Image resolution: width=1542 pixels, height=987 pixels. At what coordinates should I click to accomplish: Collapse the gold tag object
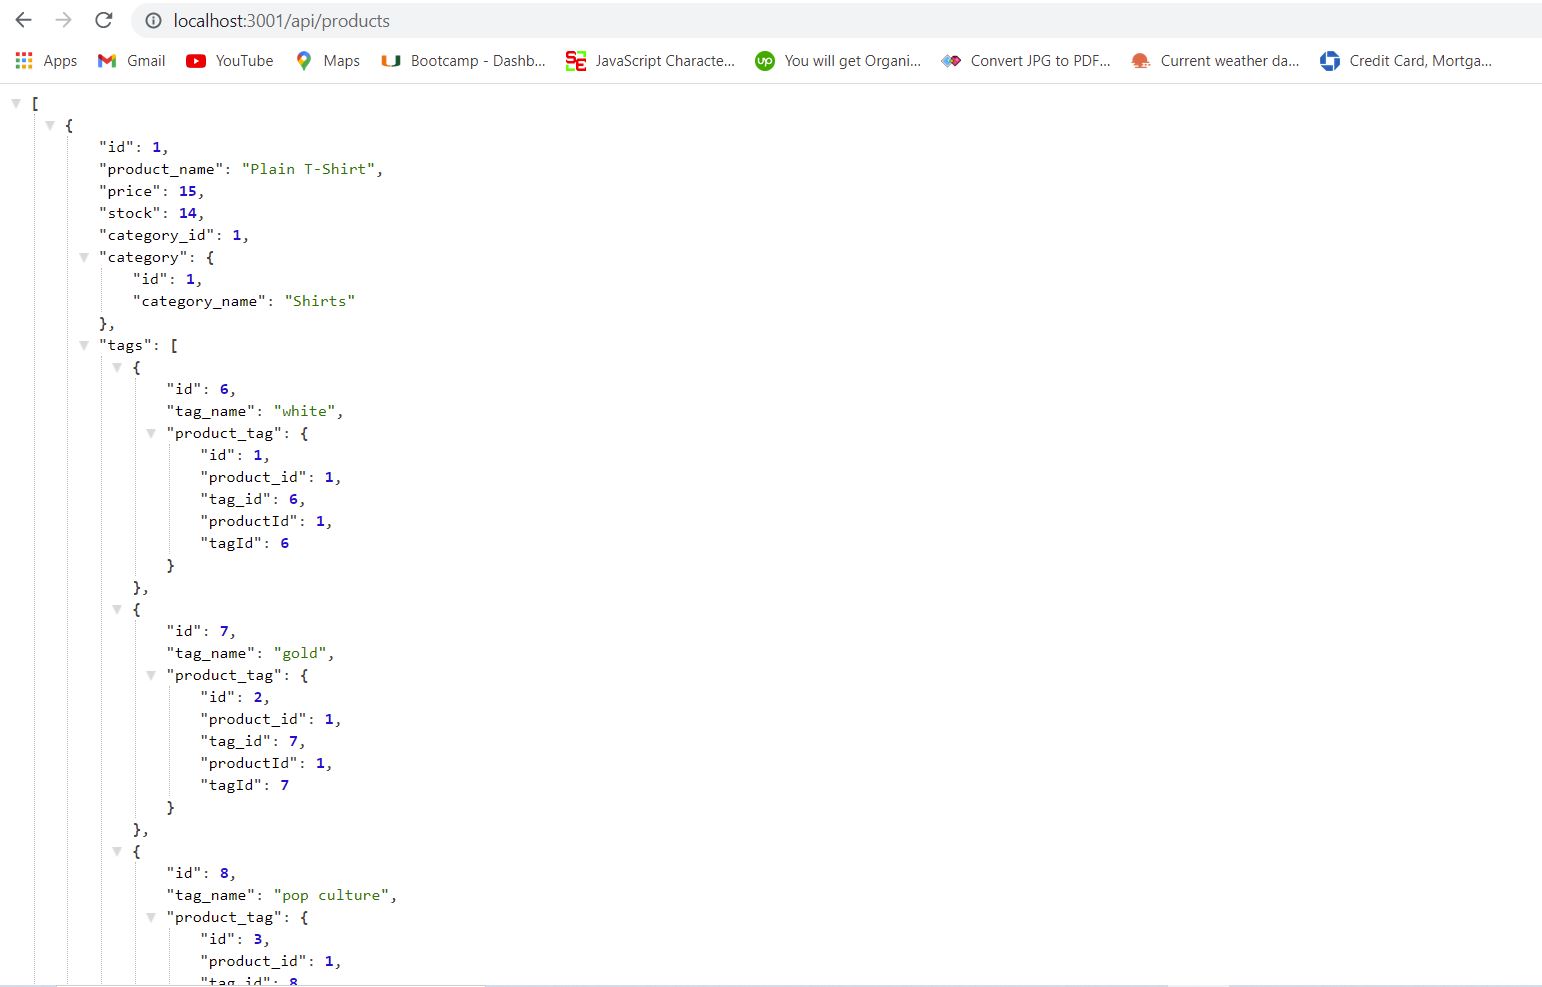[118, 609]
